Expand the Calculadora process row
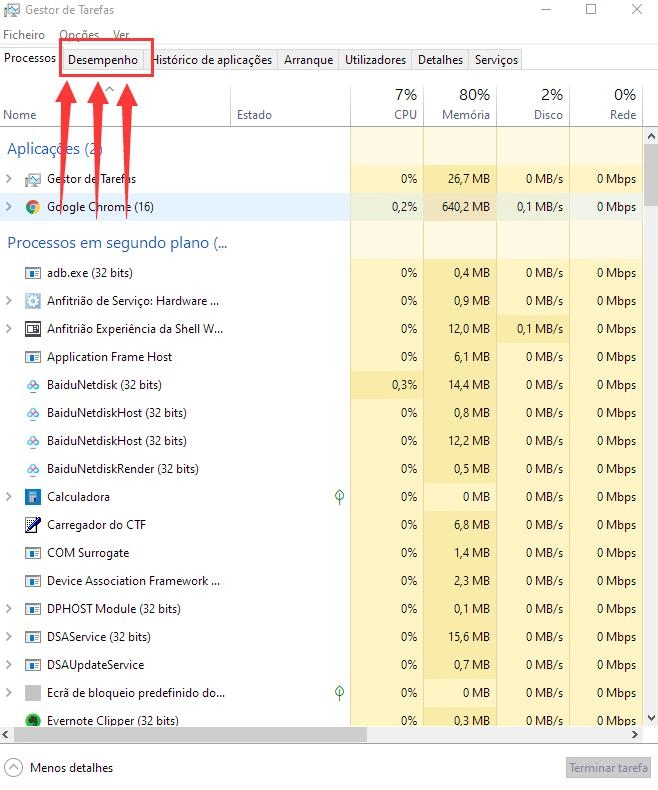This screenshot has height=790, width=658. pyautogui.click(x=9, y=497)
